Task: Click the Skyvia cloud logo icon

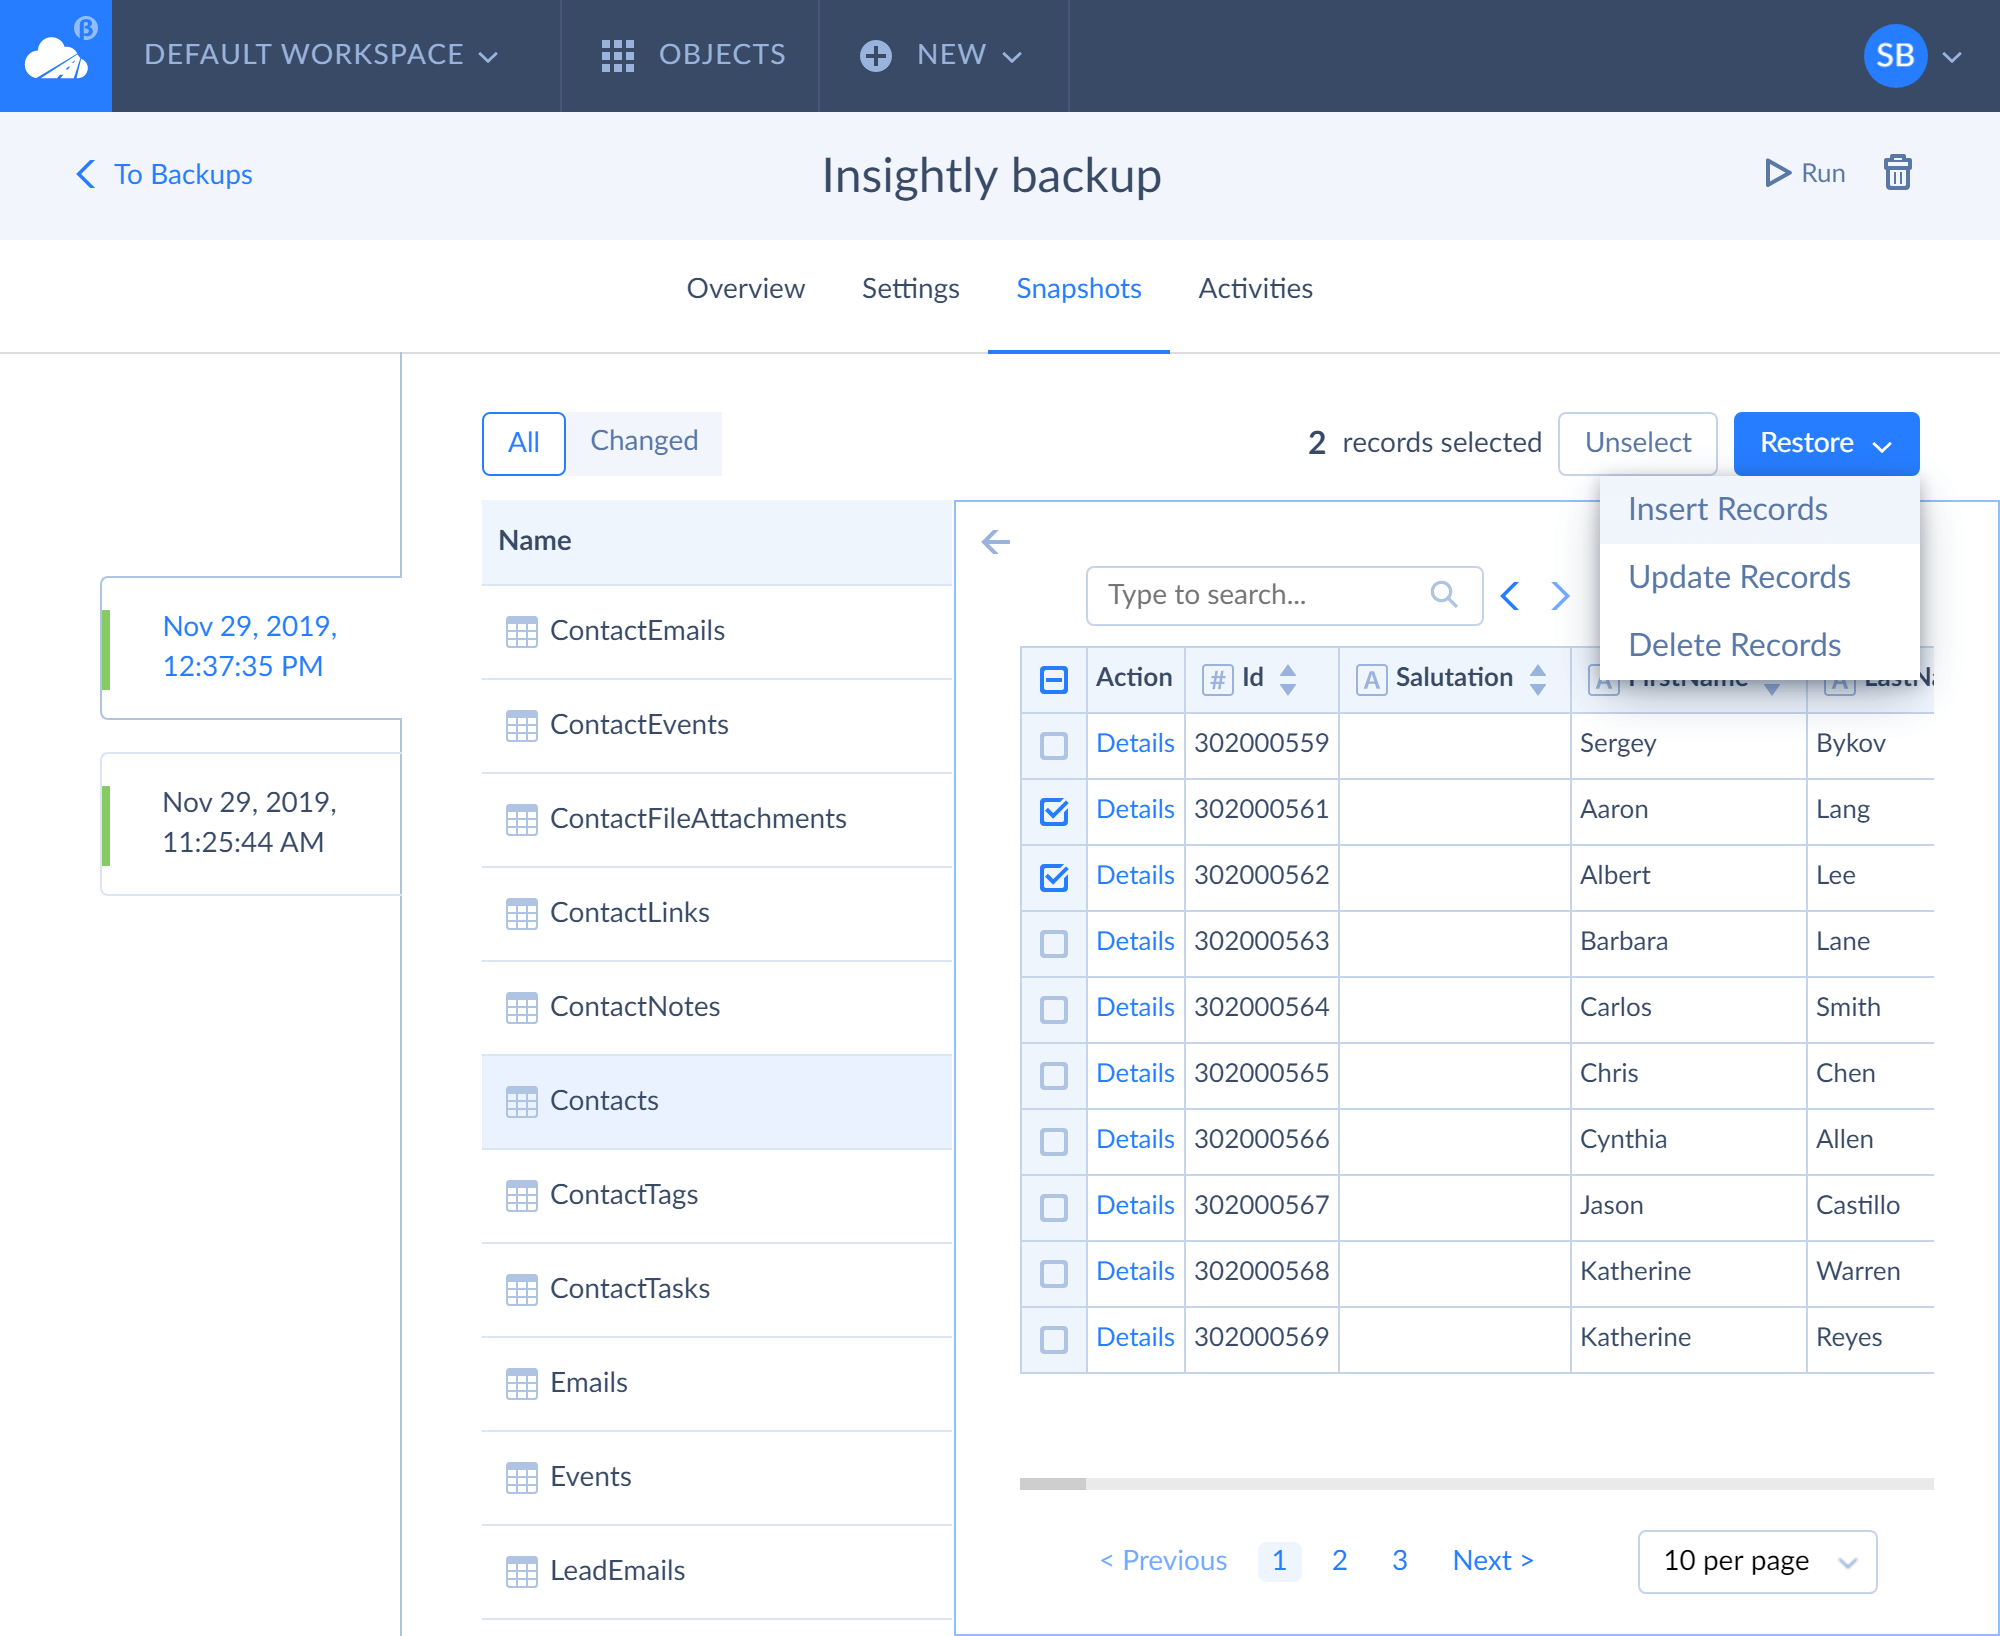Action: tap(56, 56)
